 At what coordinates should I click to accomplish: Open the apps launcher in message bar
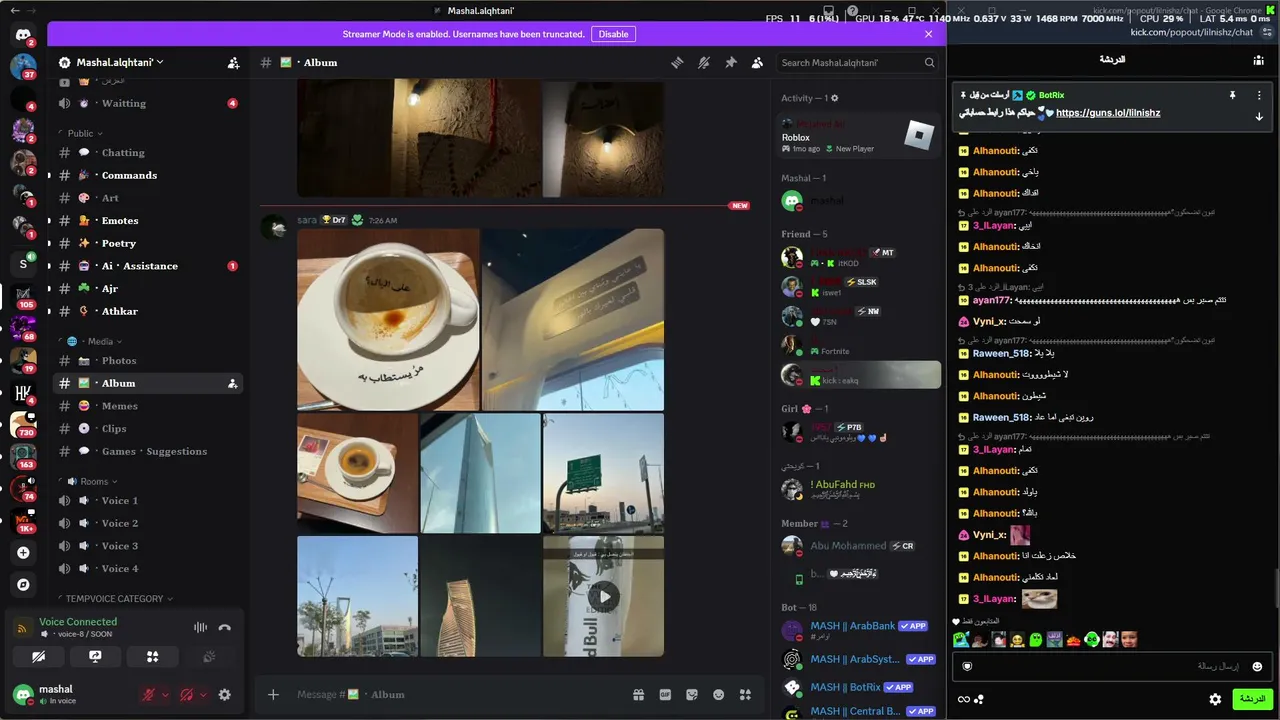[745, 695]
